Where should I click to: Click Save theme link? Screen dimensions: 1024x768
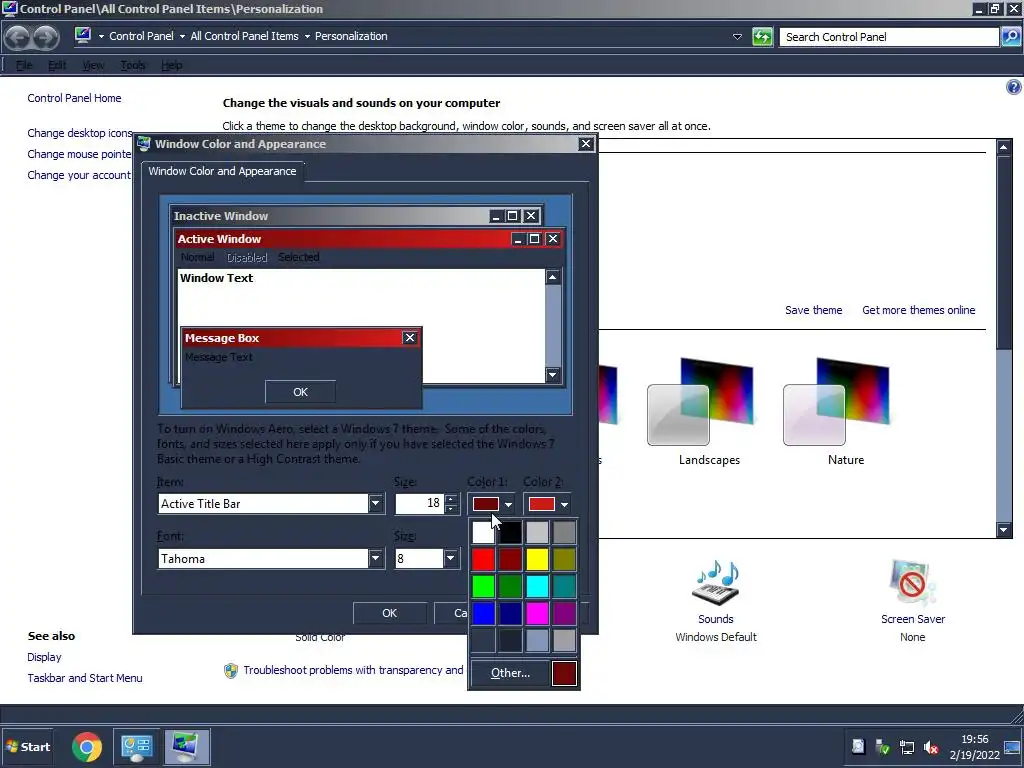(813, 310)
